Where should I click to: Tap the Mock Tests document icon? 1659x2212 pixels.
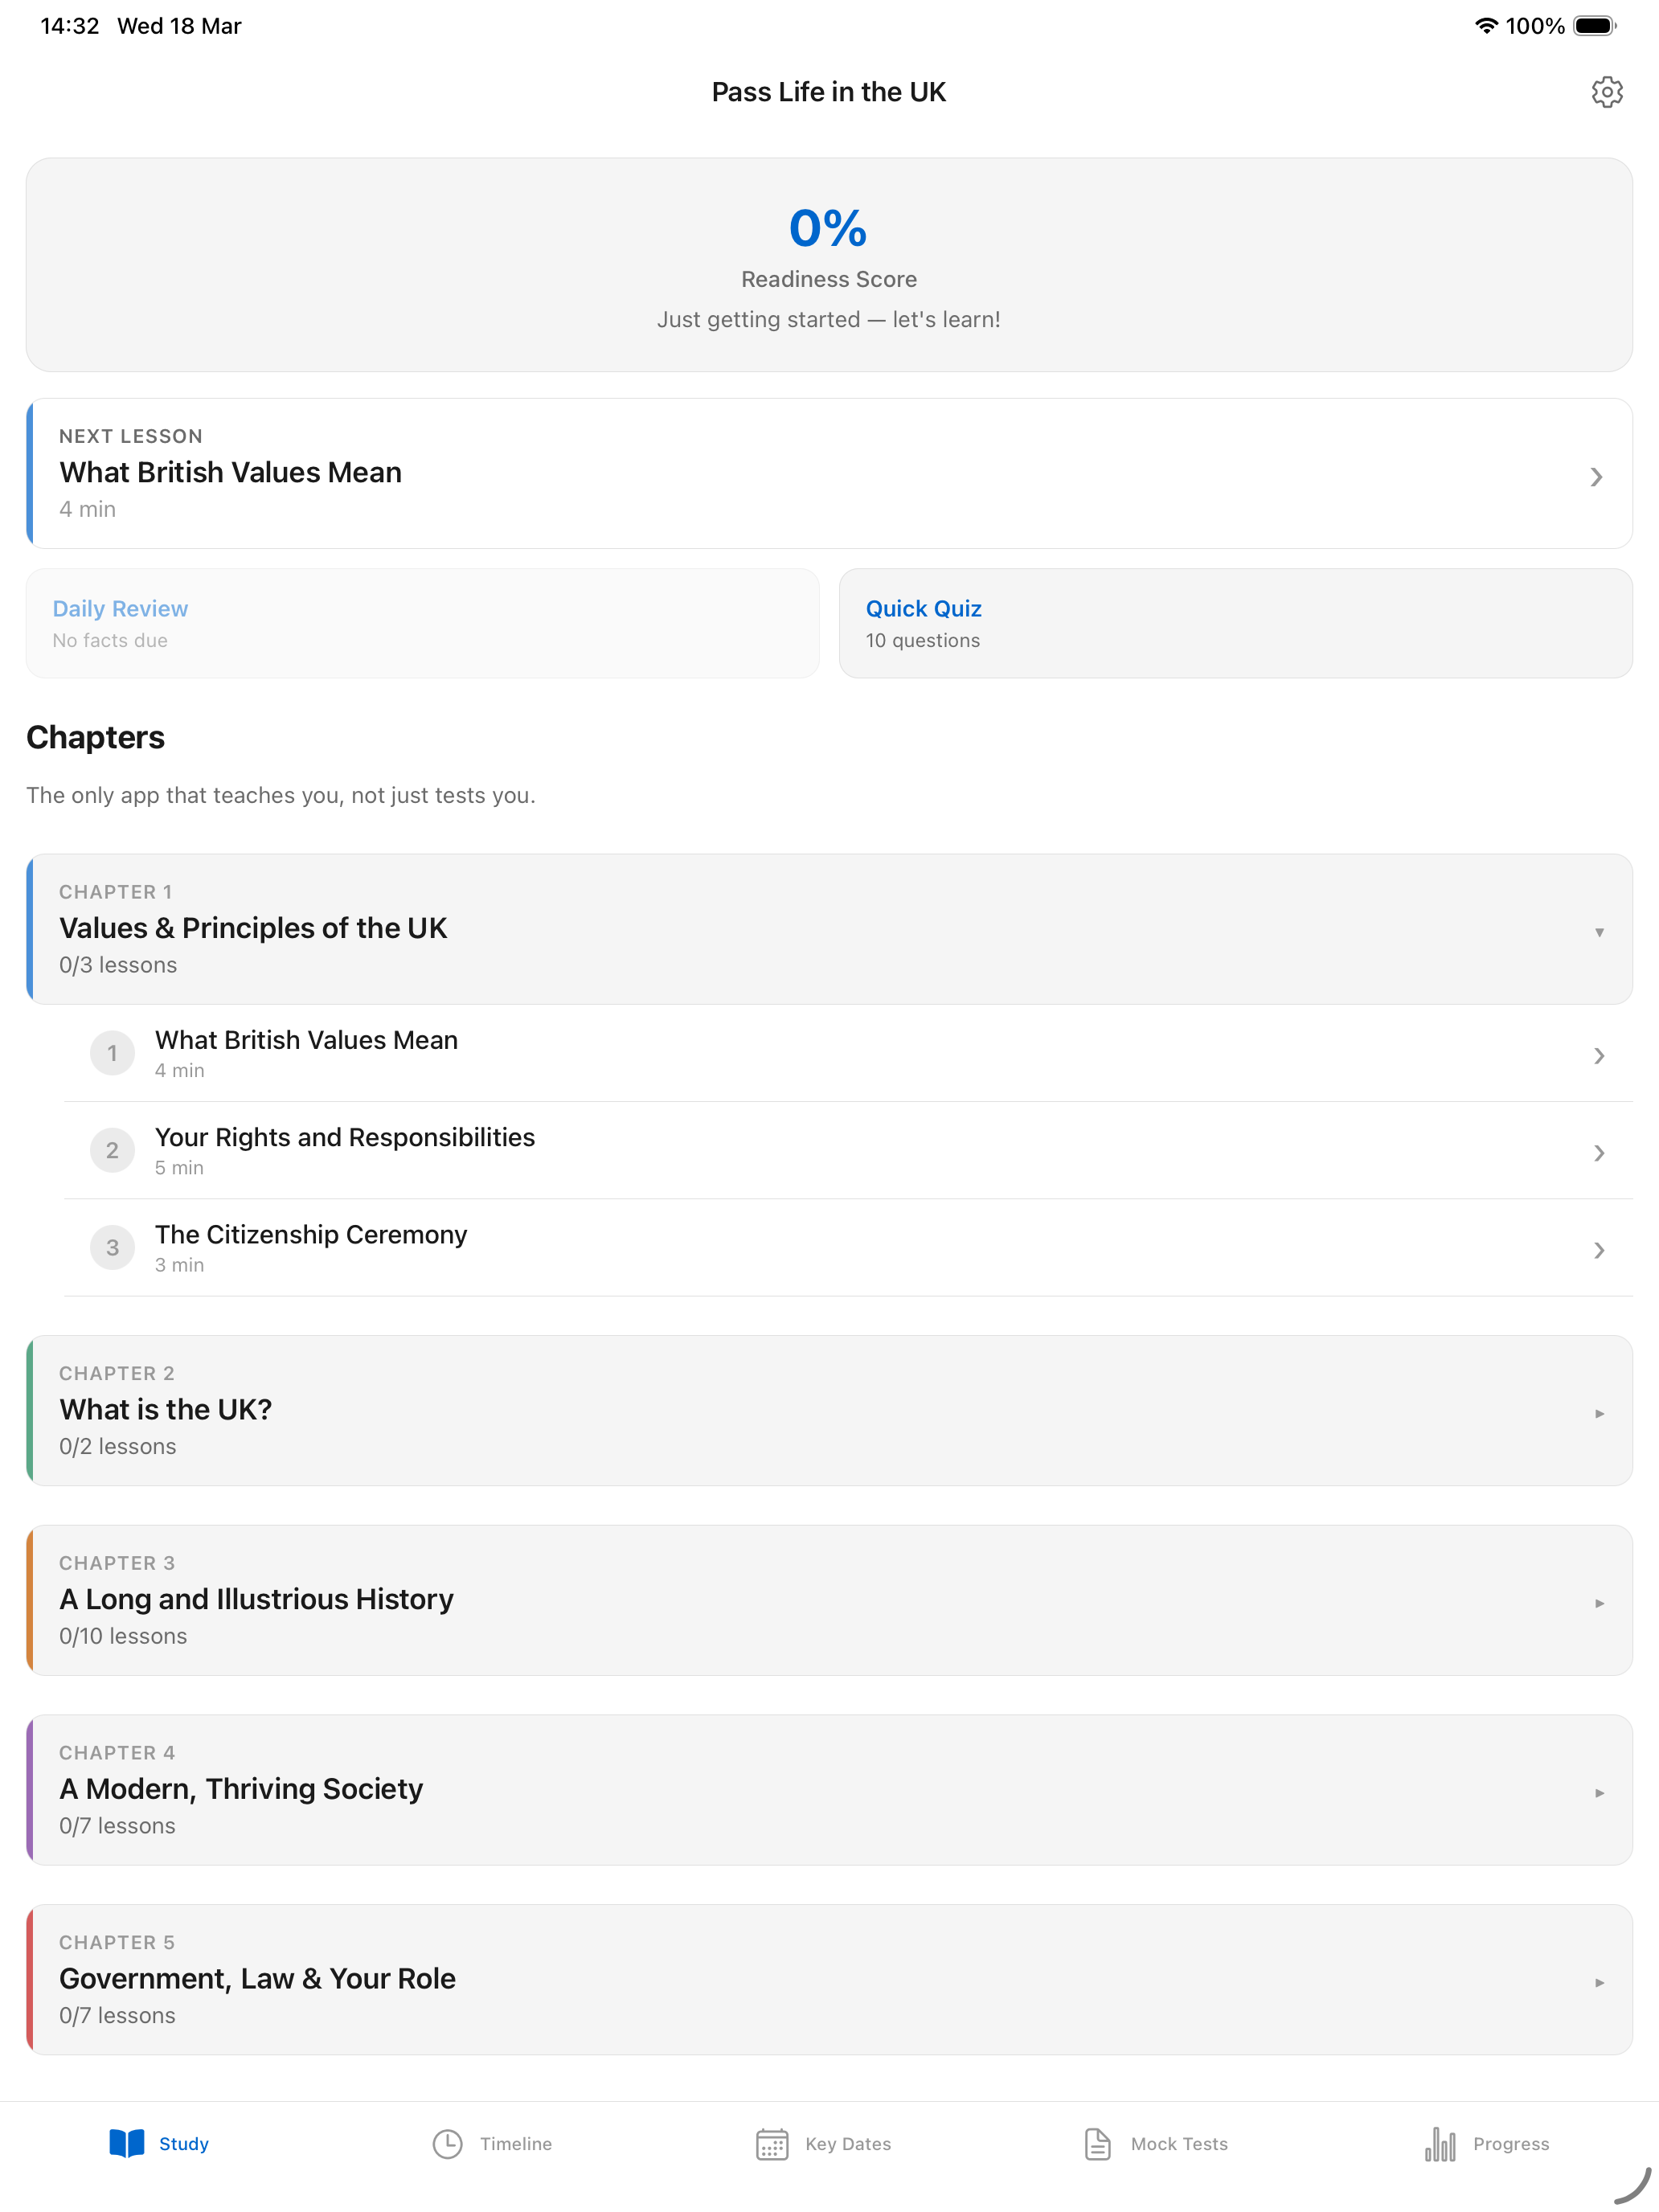[x=1097, y=2144]
